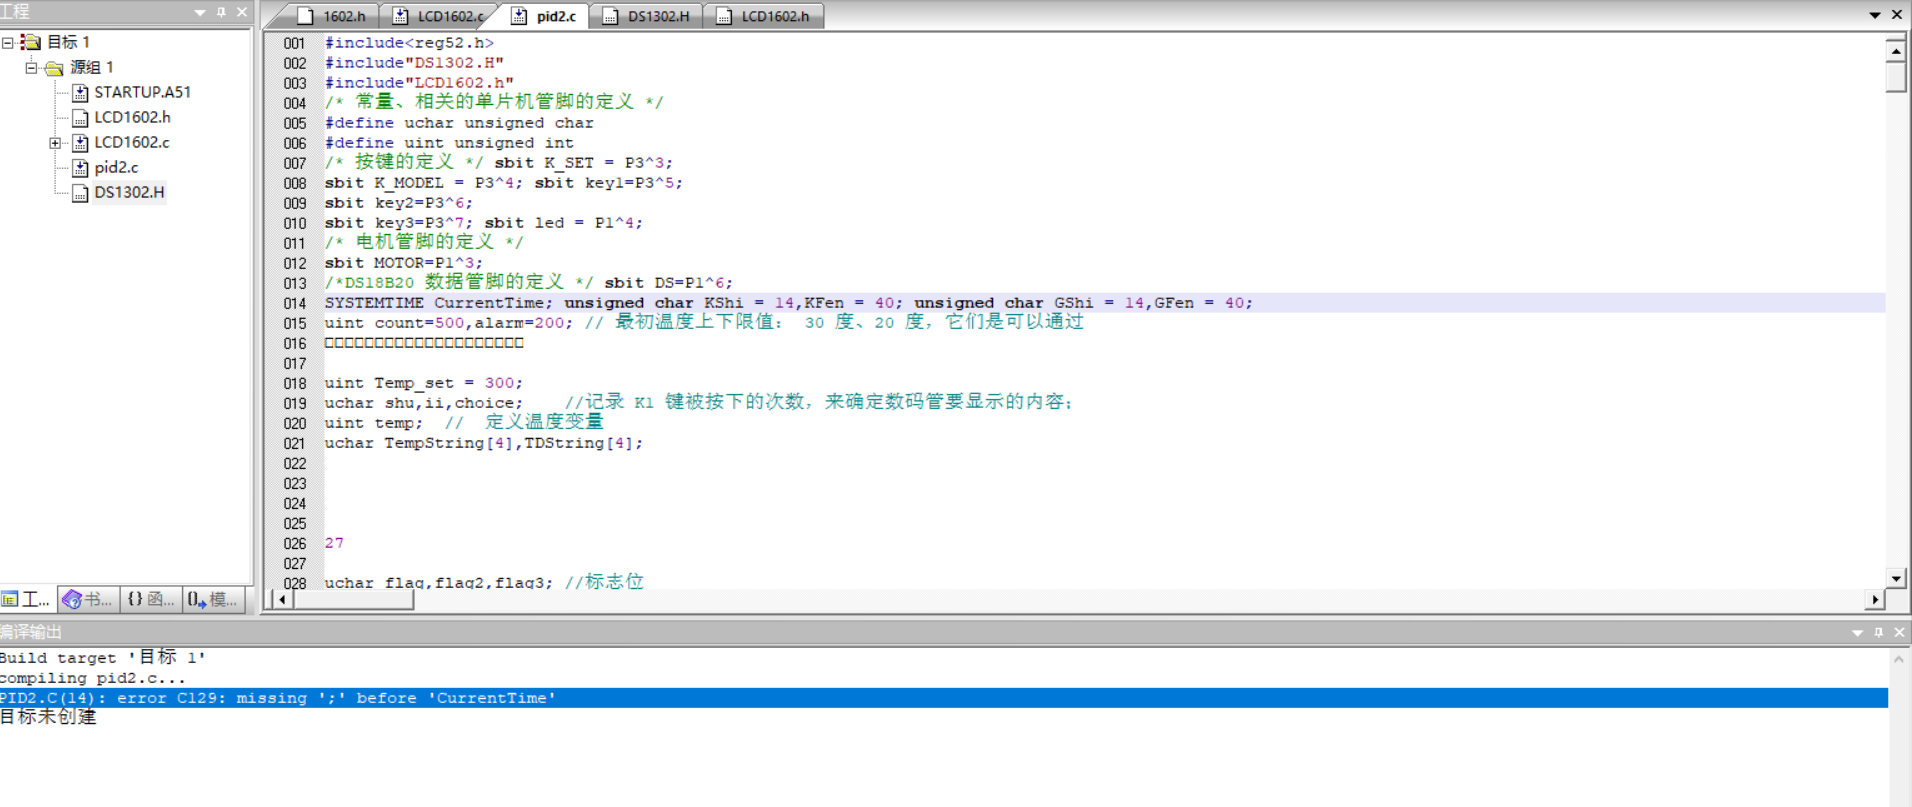Screen dimensions: 1912x807
Task: Open the project panel dropdown arrow
Action: (x=200, y=13)
